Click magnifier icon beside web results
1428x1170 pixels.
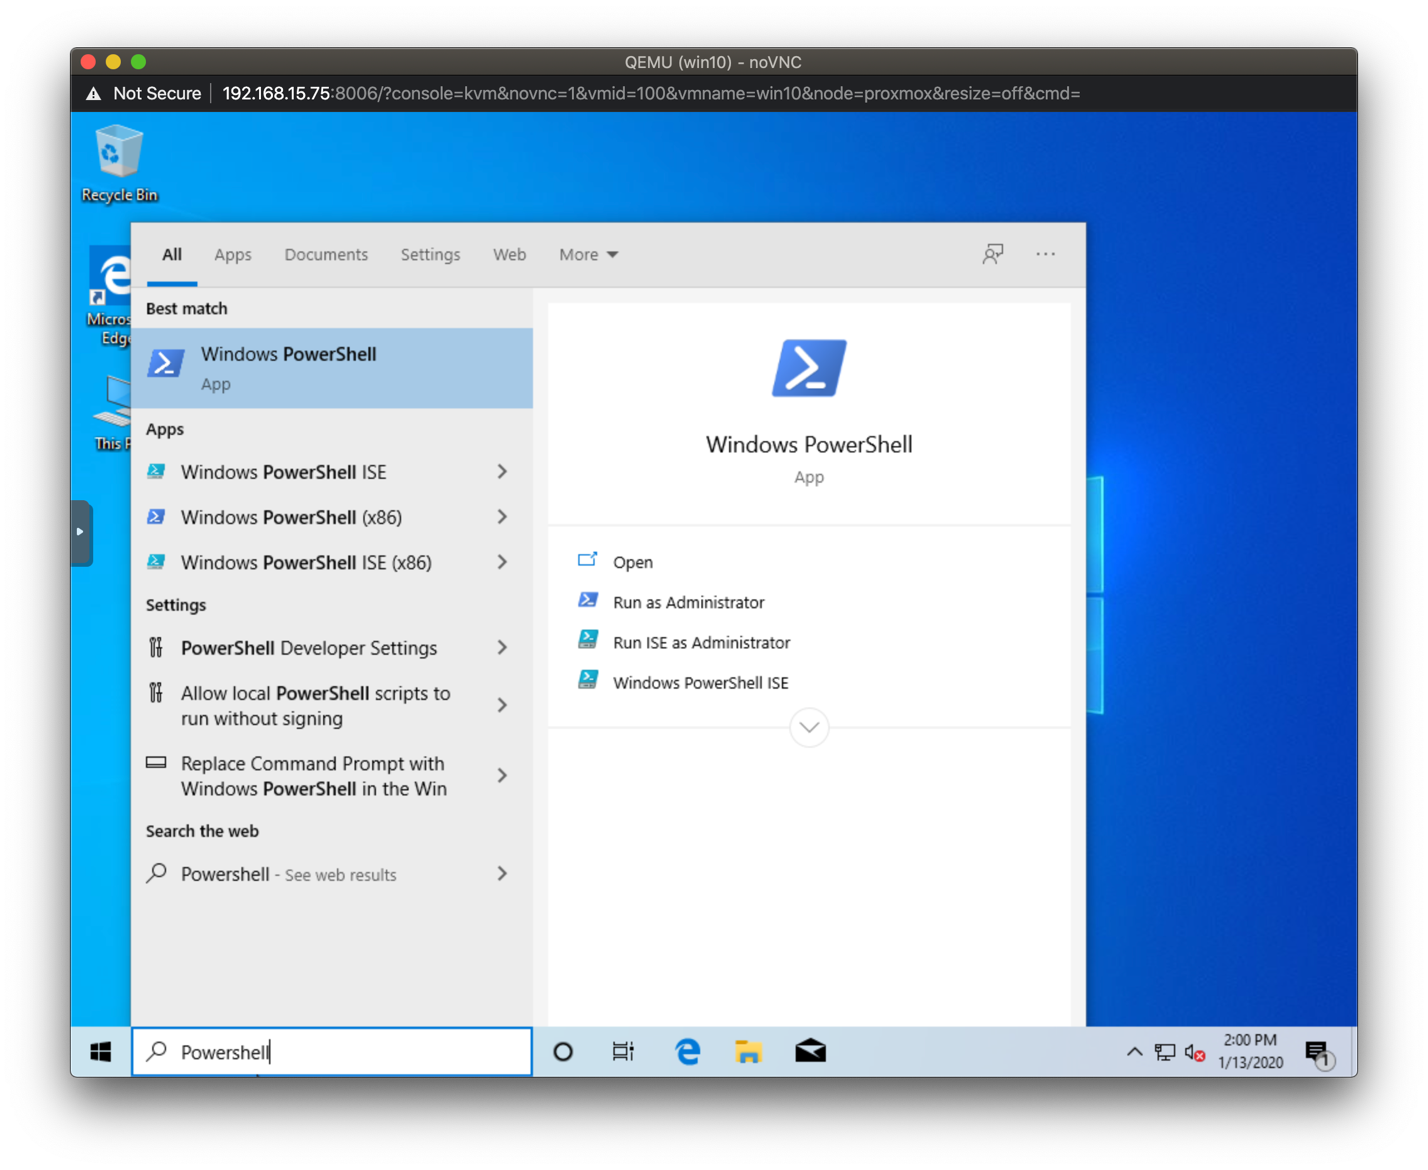coord(157,873)
